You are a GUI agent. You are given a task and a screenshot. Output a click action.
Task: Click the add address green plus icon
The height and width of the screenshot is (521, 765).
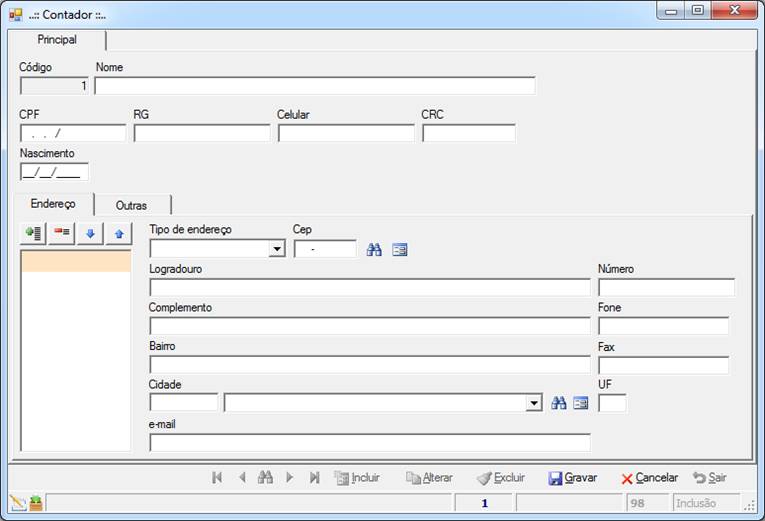click(33, 233)
